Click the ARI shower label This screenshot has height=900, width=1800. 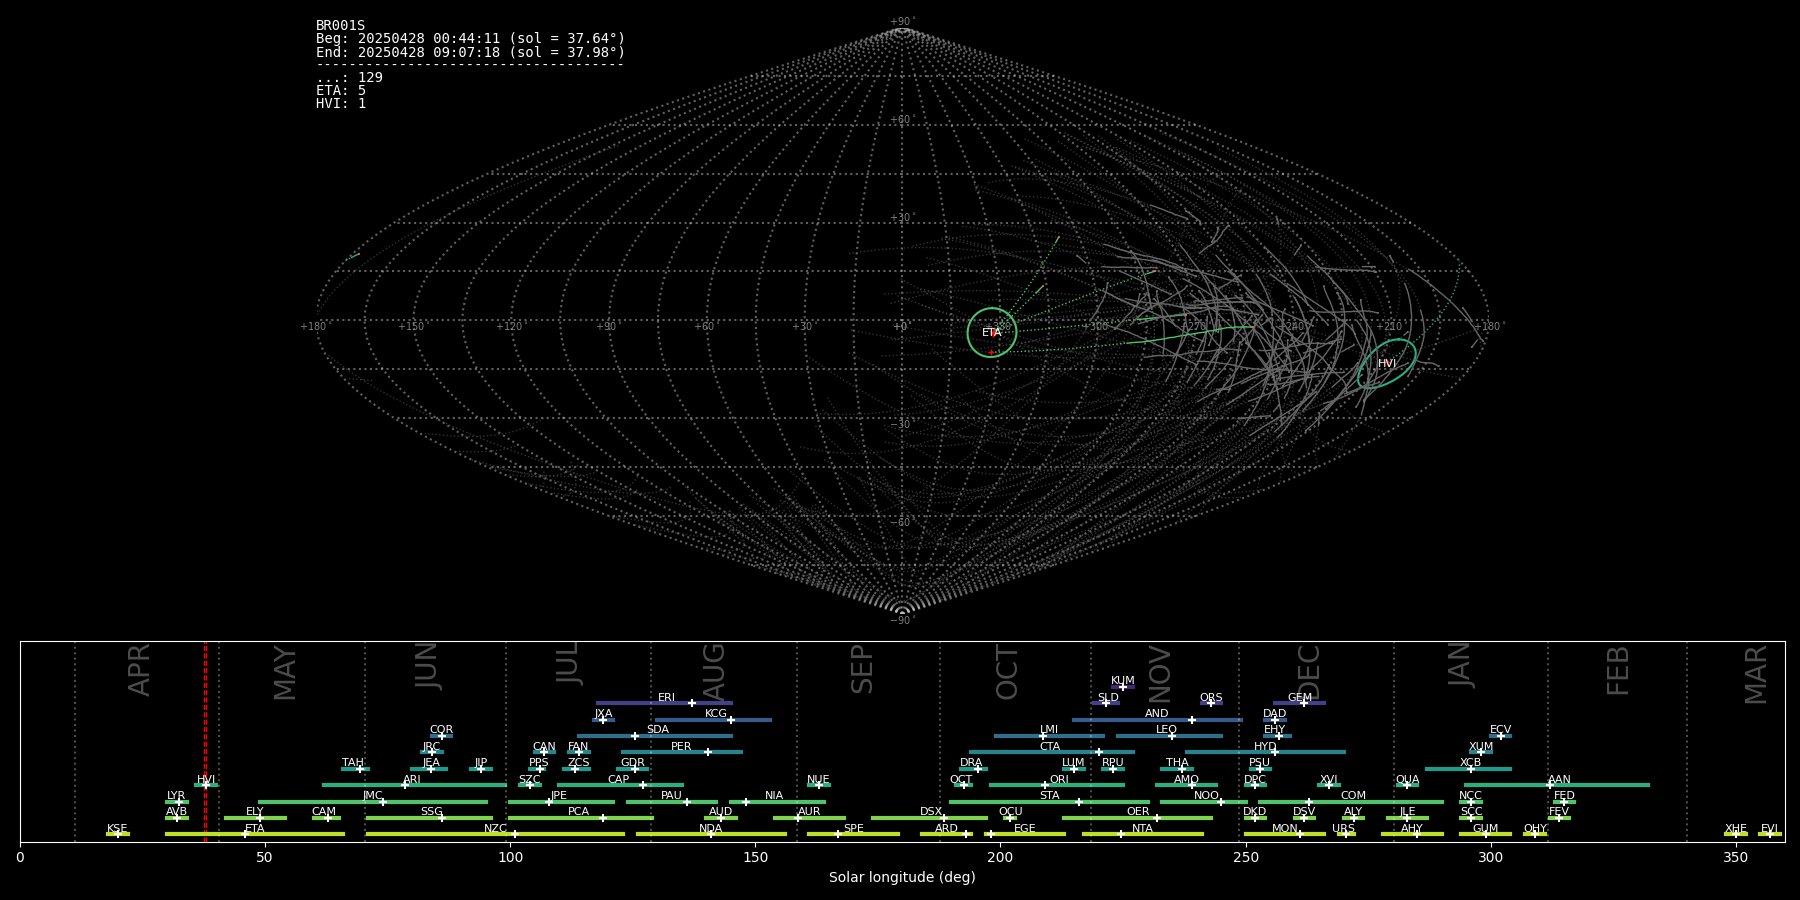412,780
